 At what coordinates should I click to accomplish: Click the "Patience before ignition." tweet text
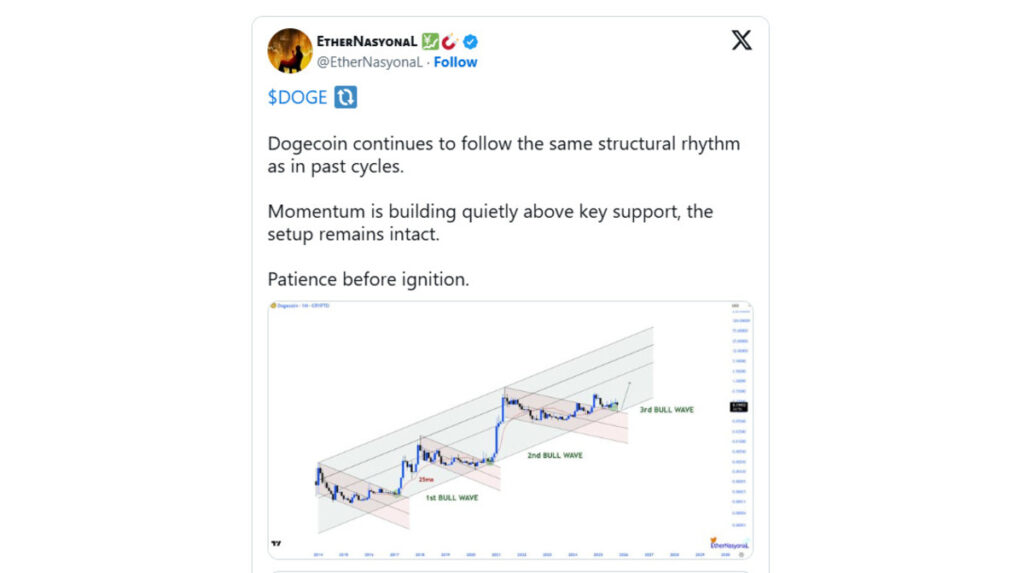(x=368, y=280)
